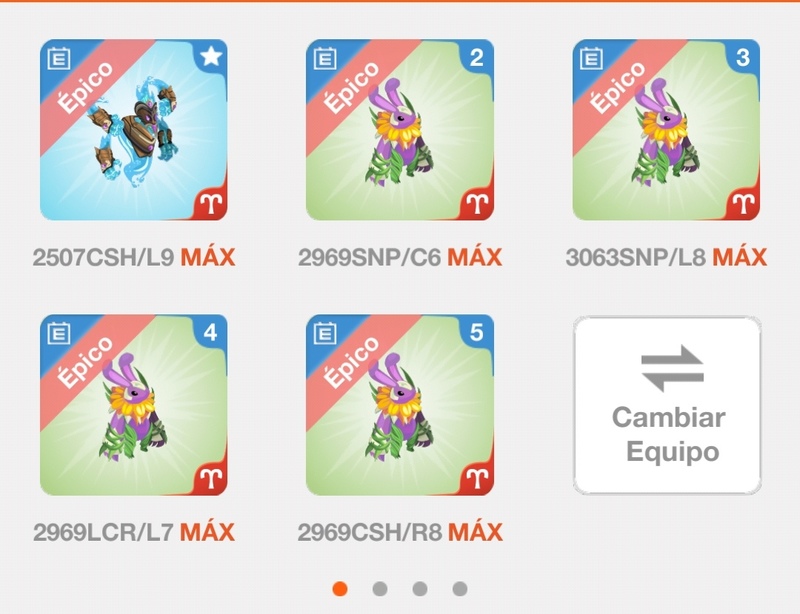Tap the Aries symbol on card number 5
Screen dimensions: 800x614
pos(477,479)
